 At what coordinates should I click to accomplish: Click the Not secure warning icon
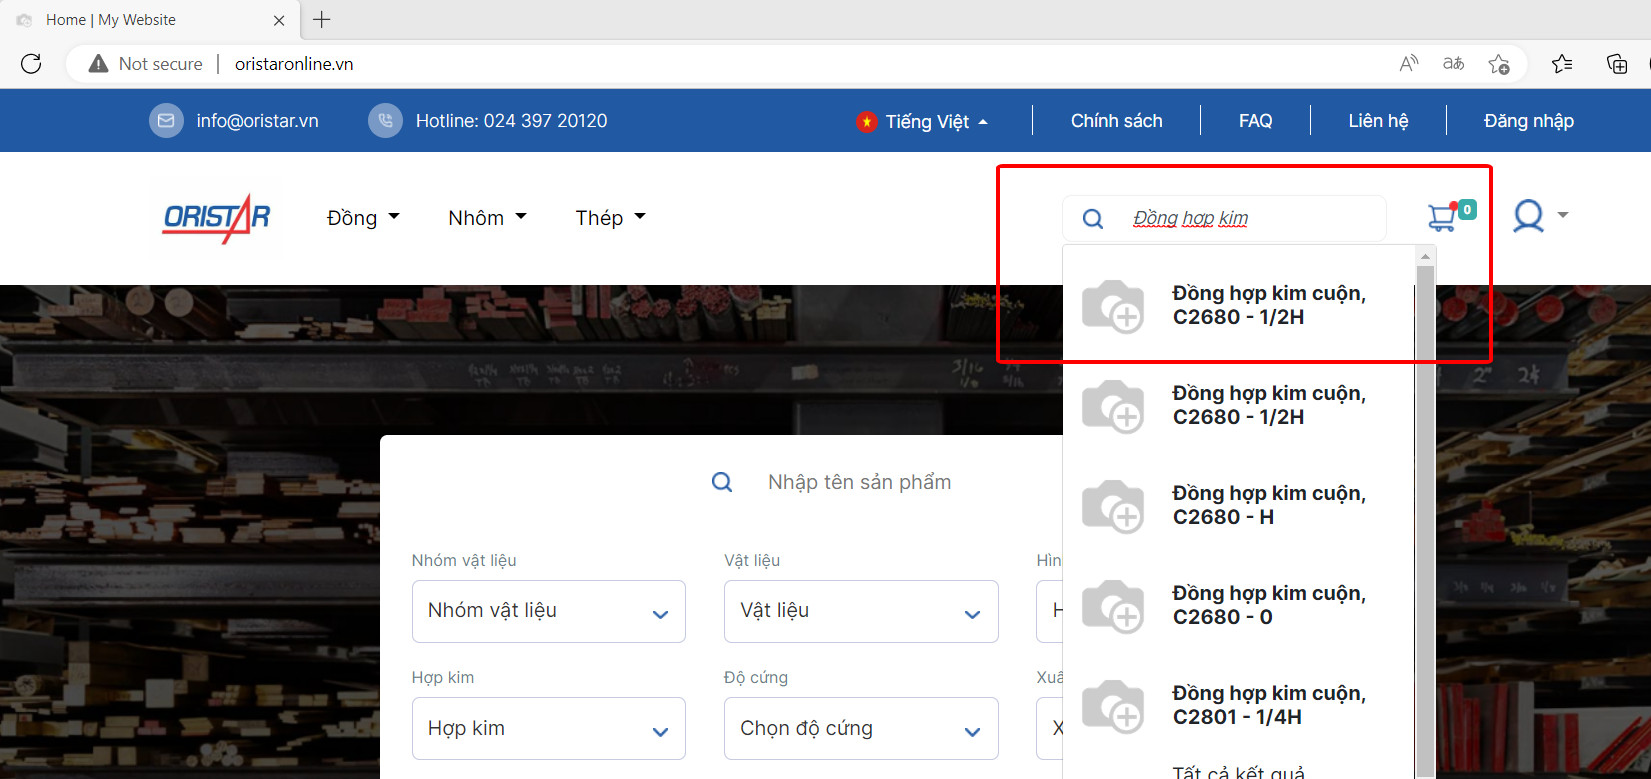(98, 64)
